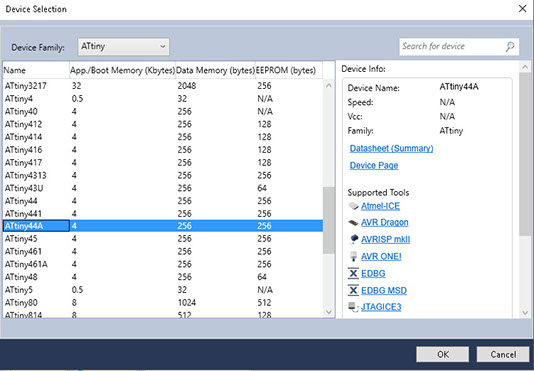This screenshot has width=534, height=371.
Task: Click EEPROM value 64 in ATtiny48 row
Action: click(262, 277)
